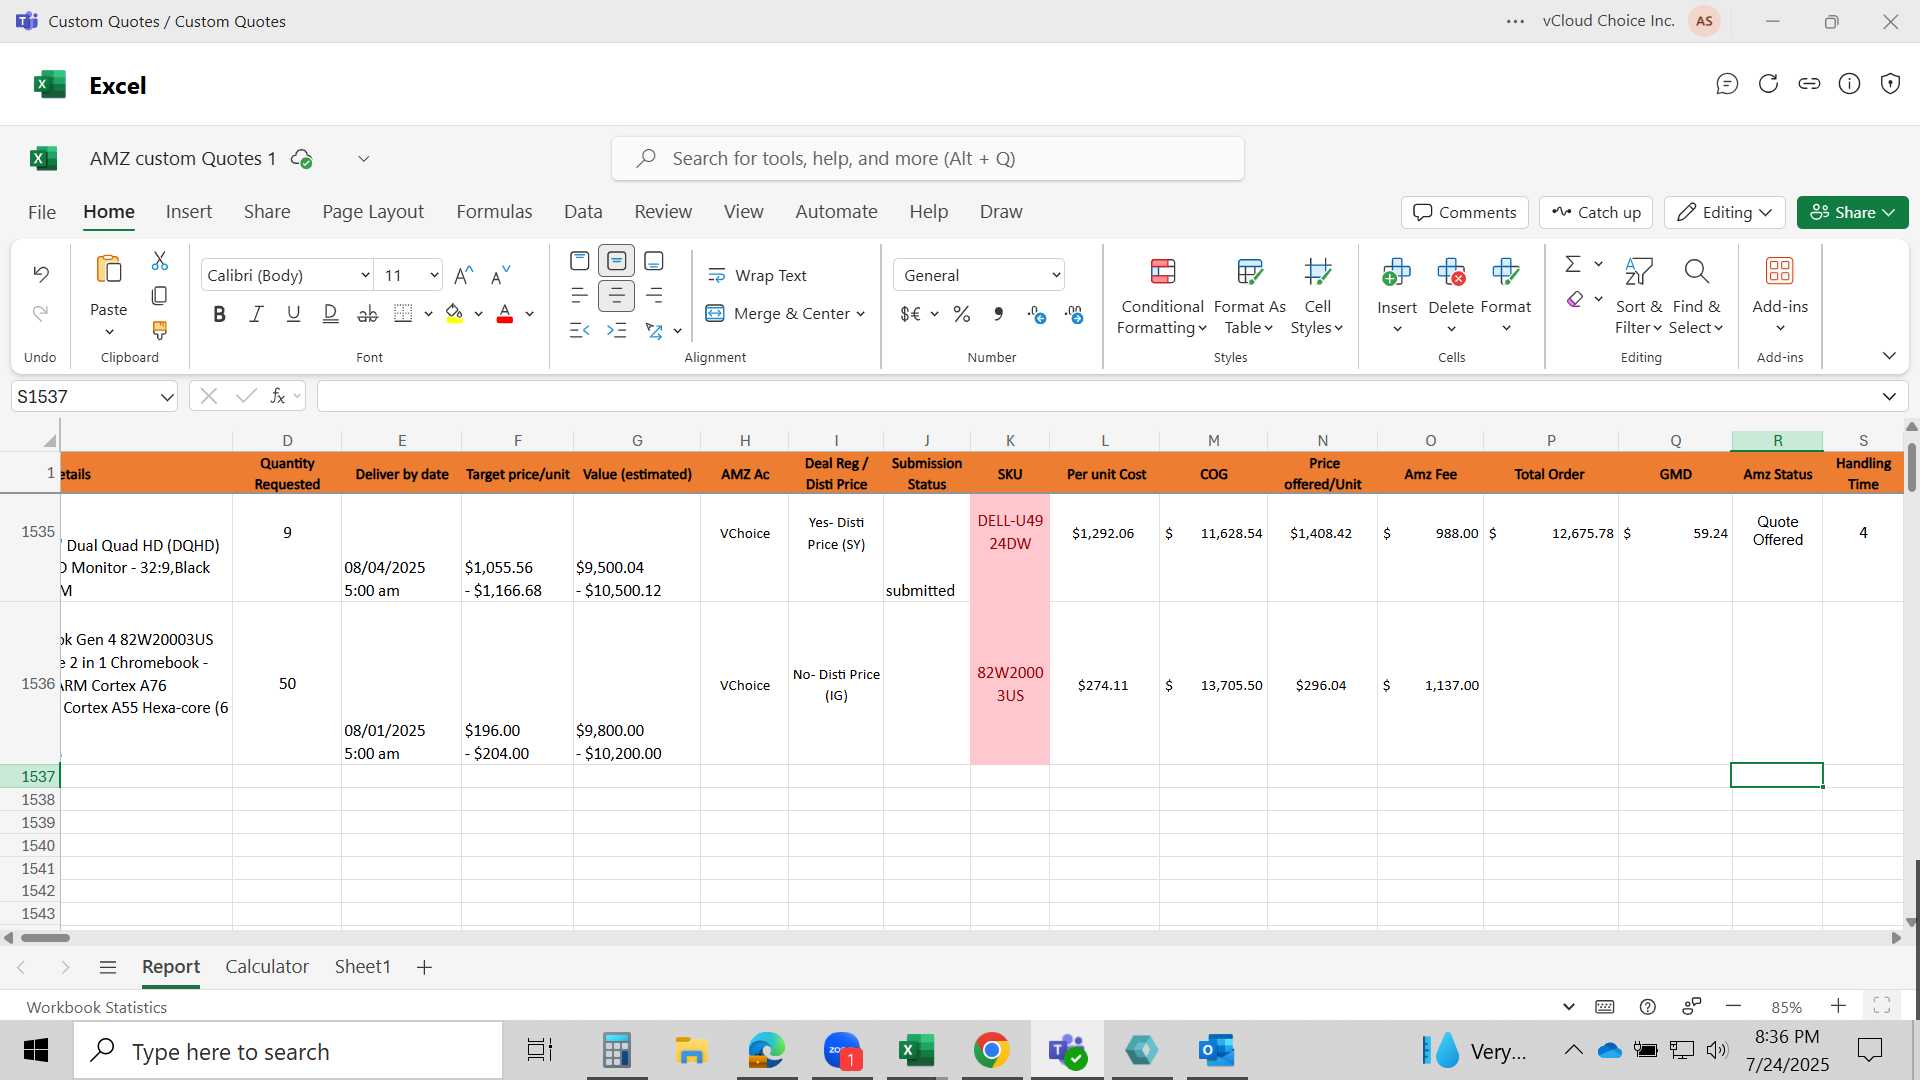Toggle Wrap Text
The height and width of the screenshot is (1080, 1920).
pos(757,275)
